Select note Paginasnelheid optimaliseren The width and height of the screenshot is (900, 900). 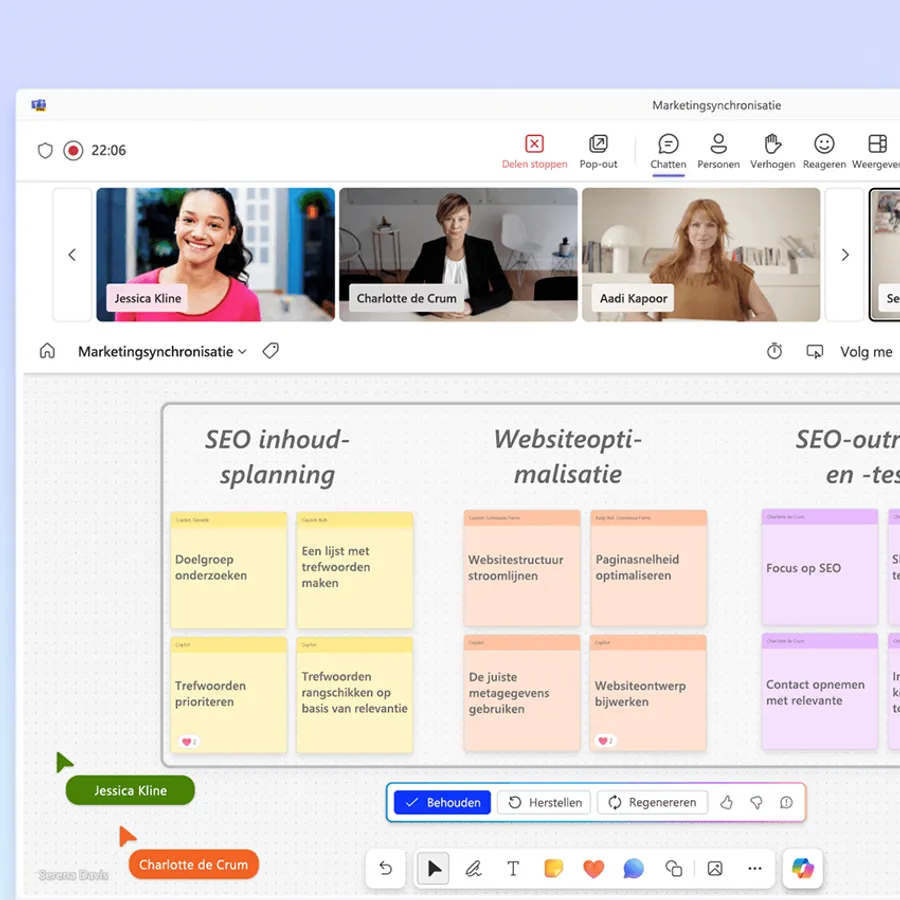click(x=649, y=568)
